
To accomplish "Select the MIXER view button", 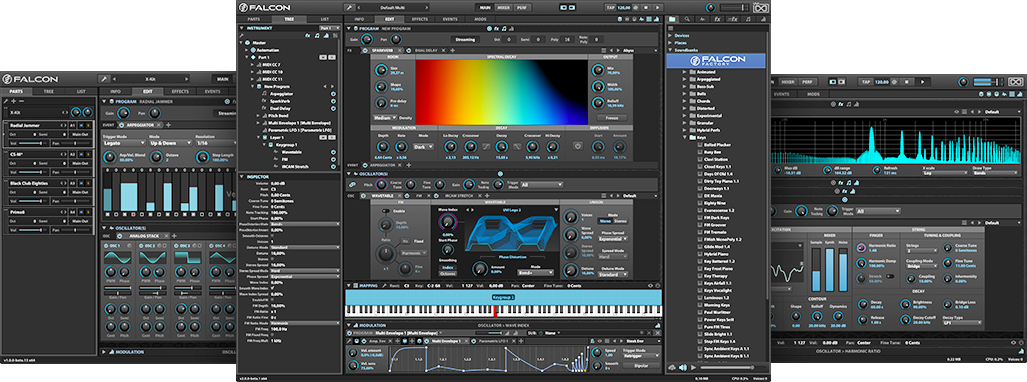I will (503, 8).
